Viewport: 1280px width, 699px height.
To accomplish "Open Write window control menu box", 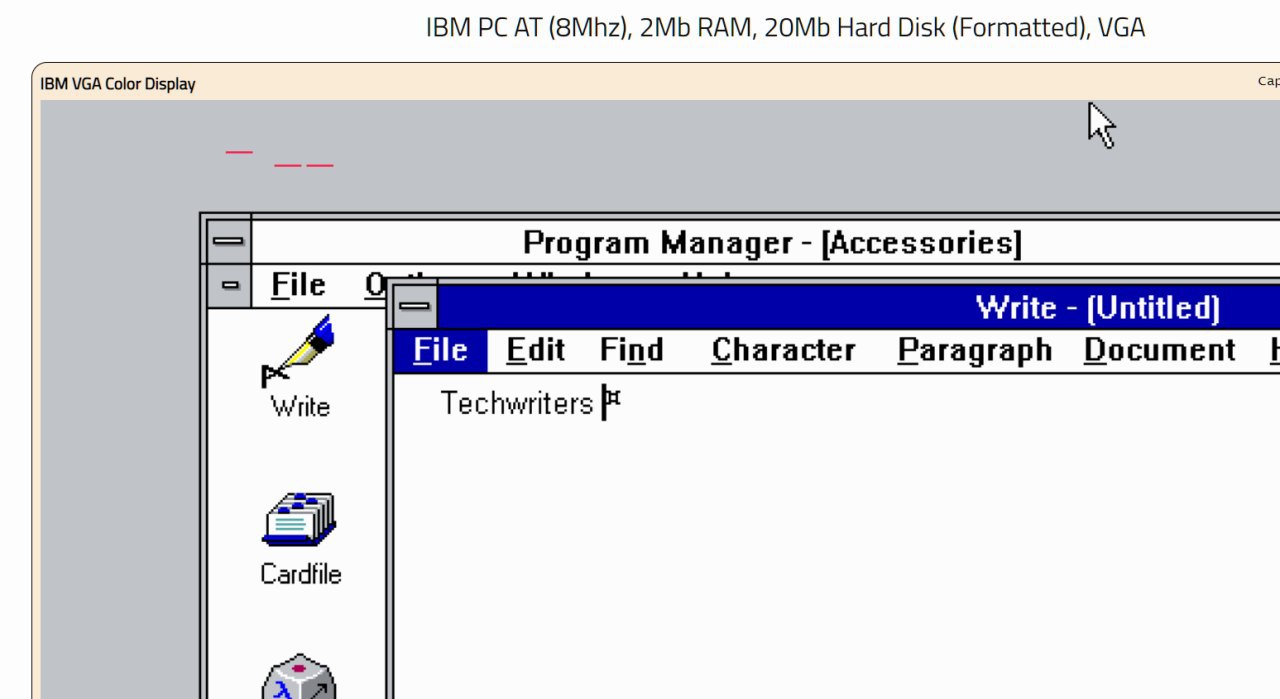I will [x=415, y=306].
